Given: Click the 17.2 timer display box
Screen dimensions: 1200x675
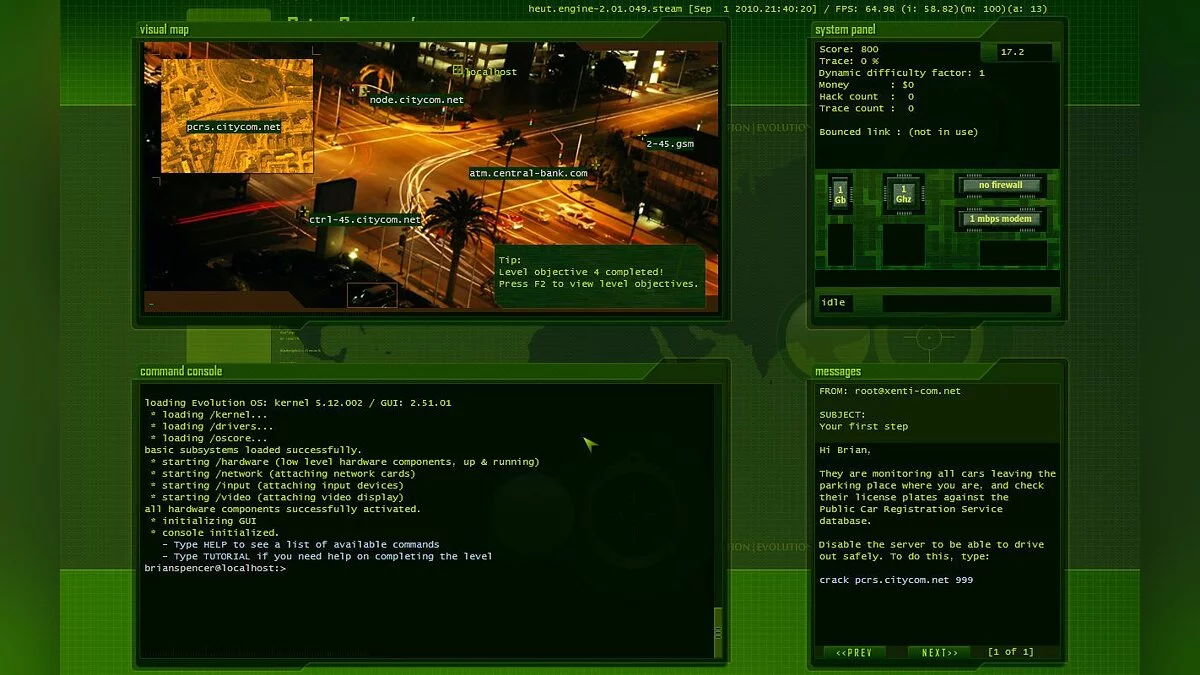Looking at the screenshot, I should pos(1024,53).
